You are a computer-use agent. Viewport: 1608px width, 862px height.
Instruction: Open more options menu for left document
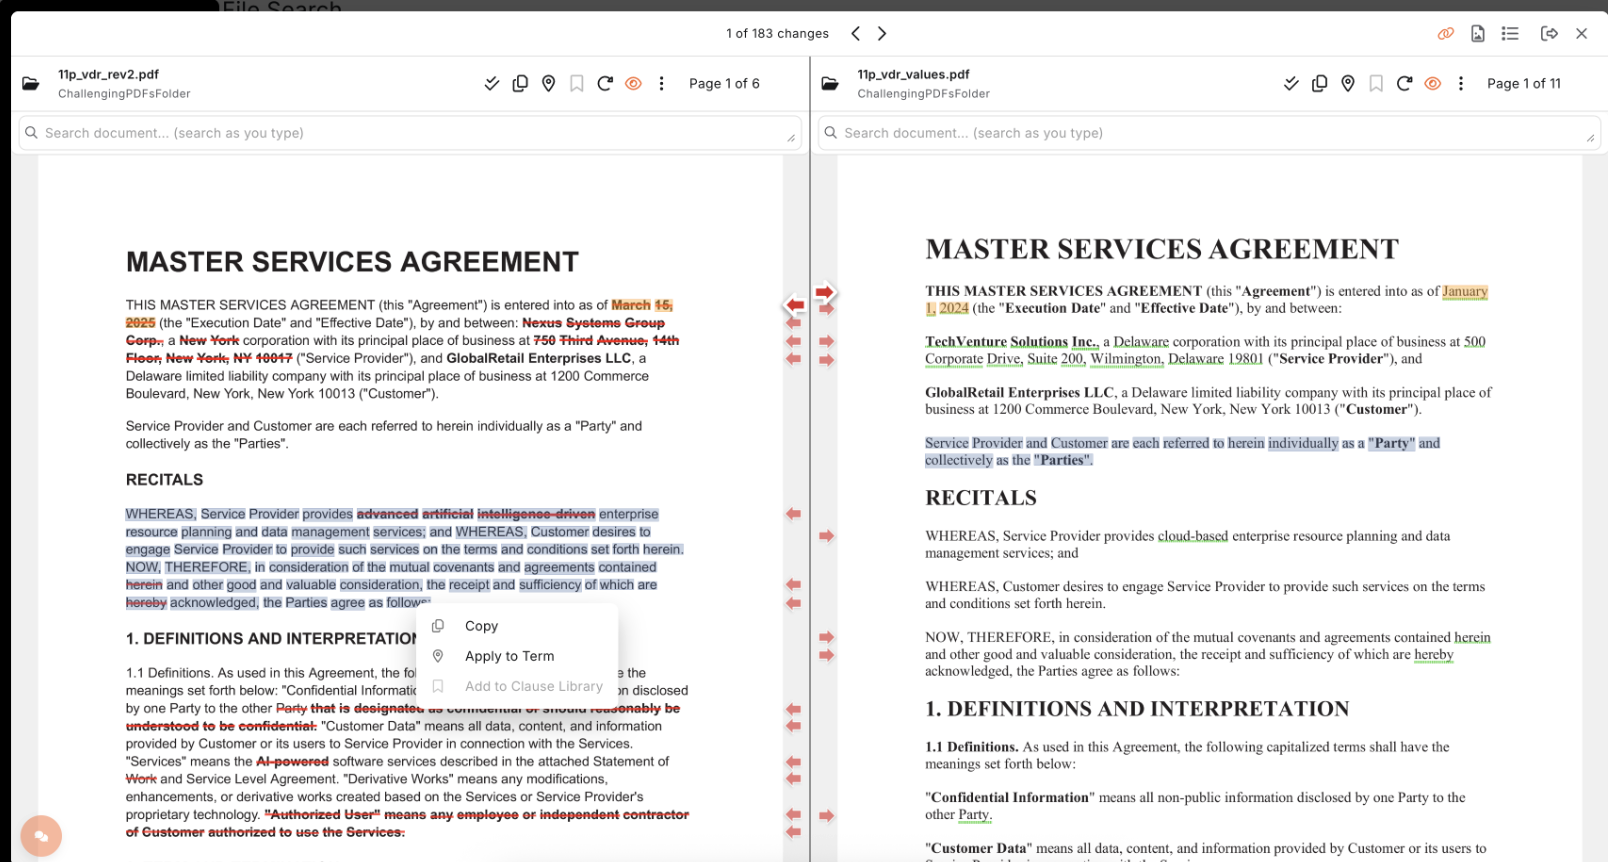661,84
